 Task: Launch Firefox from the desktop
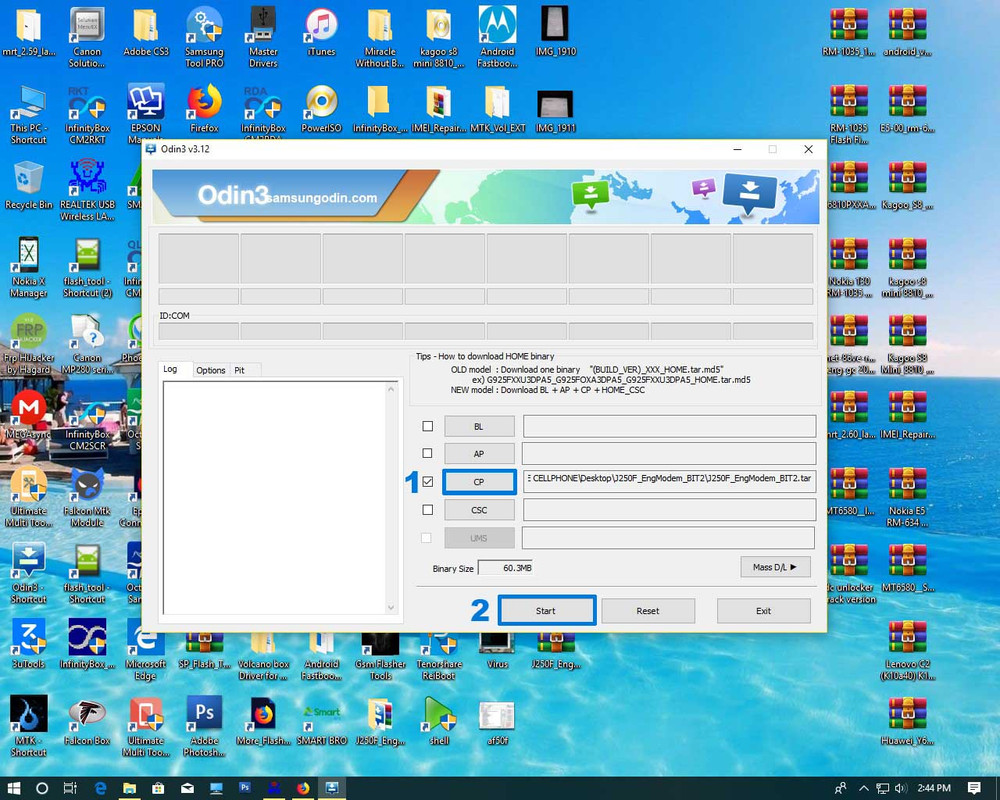point(204,108)
